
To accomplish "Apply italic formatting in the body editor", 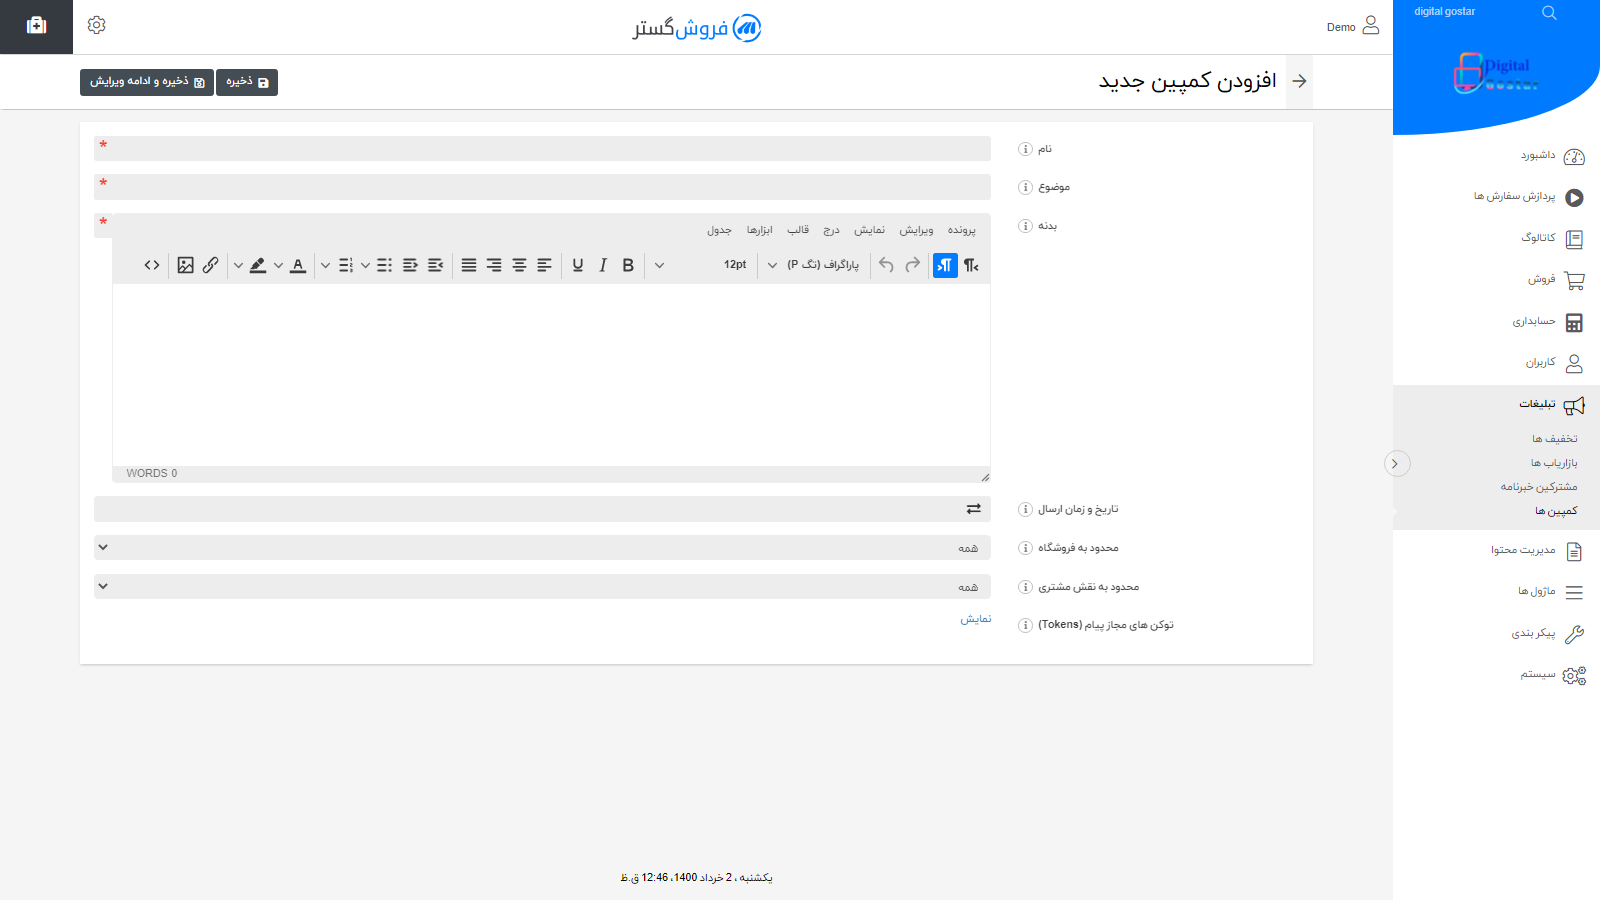I will 603,265.
